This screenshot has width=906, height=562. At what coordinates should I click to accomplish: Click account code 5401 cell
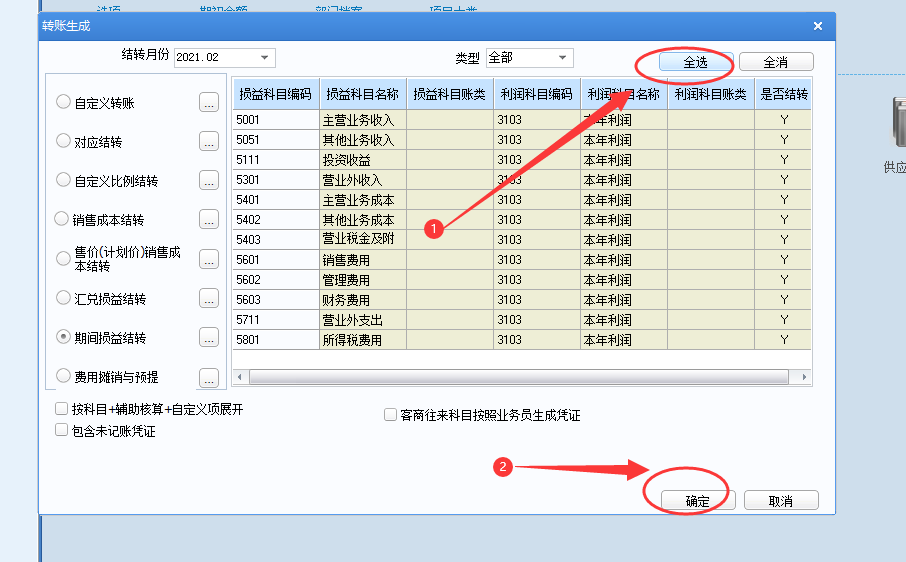click(276, 200)
